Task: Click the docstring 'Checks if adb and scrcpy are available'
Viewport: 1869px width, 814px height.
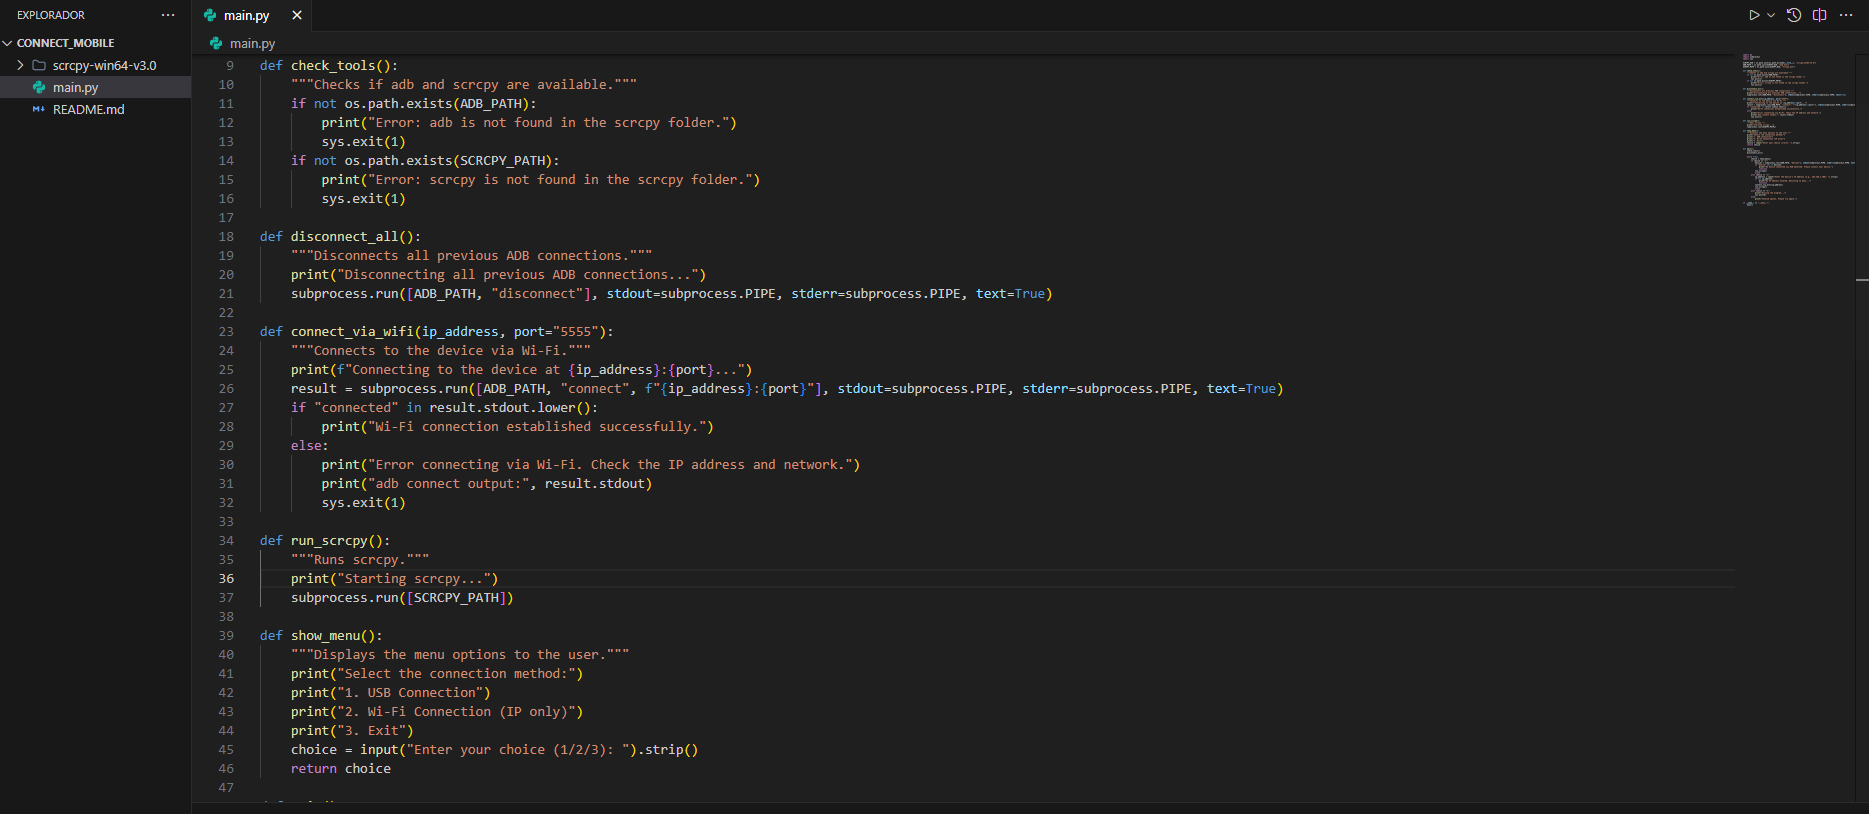Action: coord(464,84)
